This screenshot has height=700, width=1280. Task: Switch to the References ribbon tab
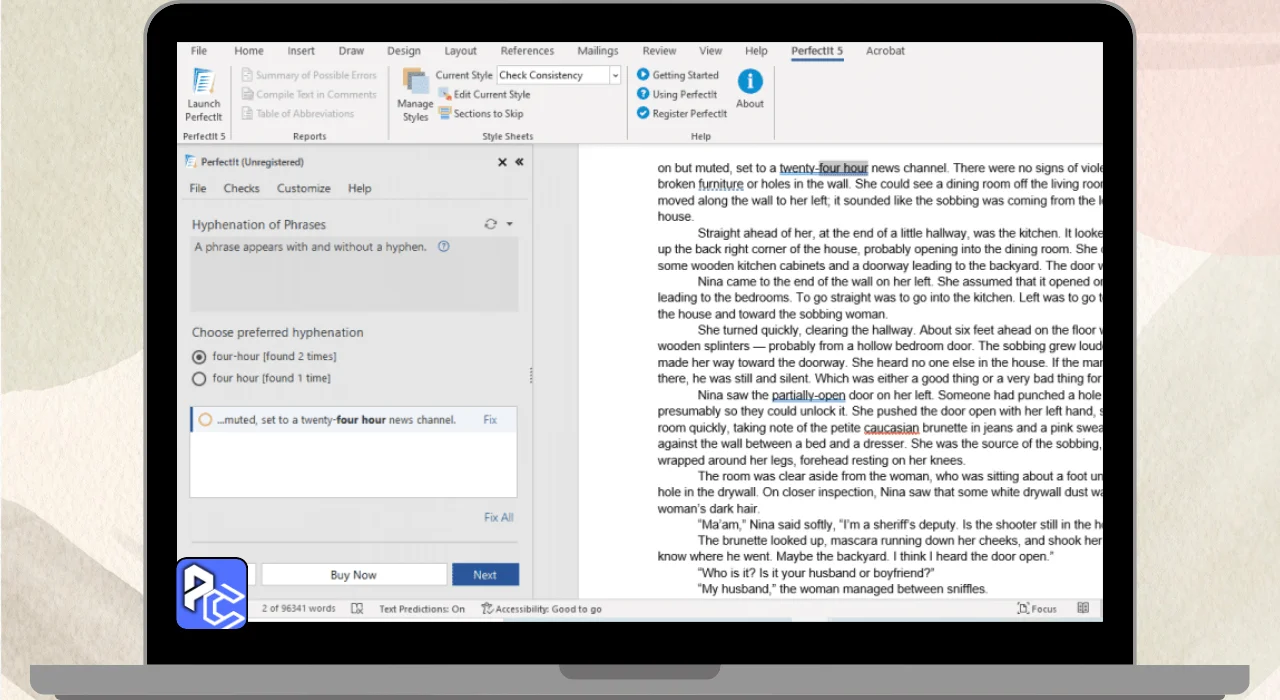(x=527, y=51)
